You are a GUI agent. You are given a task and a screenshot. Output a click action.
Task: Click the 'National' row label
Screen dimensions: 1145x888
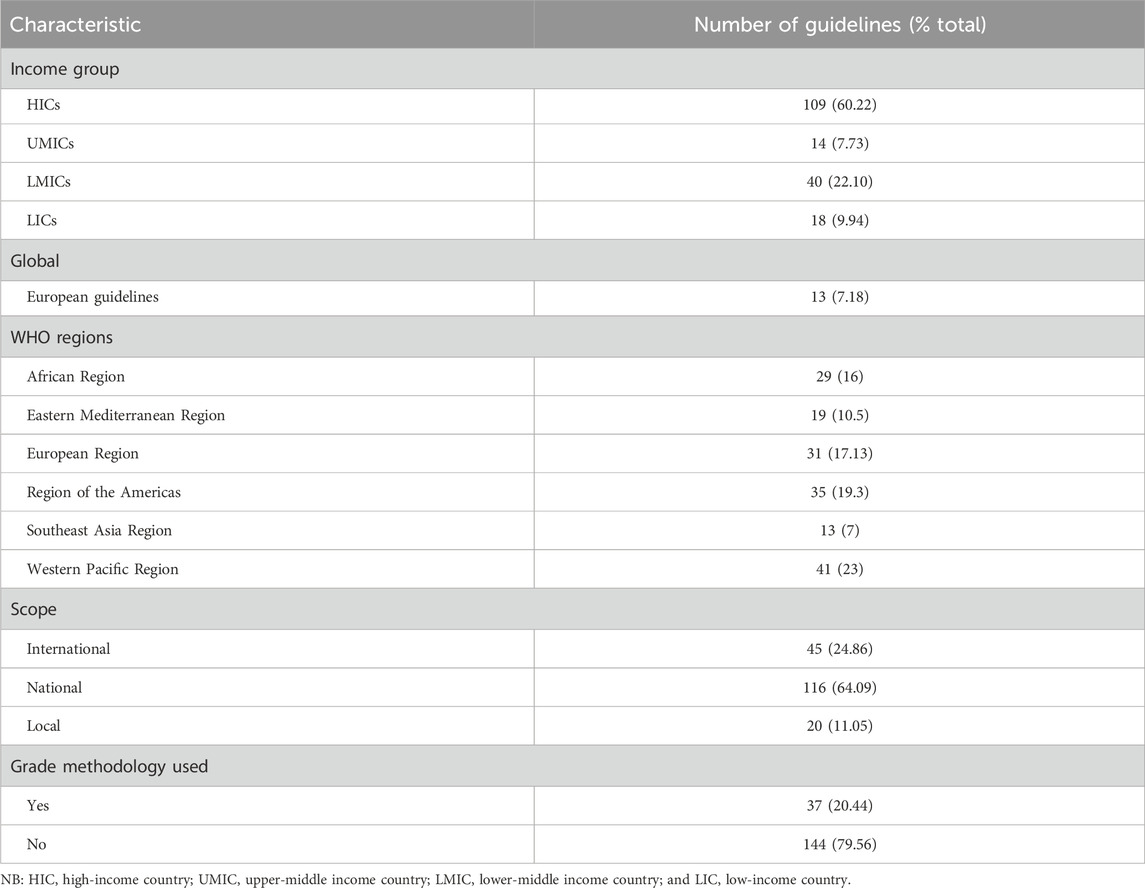click(54, 688)
